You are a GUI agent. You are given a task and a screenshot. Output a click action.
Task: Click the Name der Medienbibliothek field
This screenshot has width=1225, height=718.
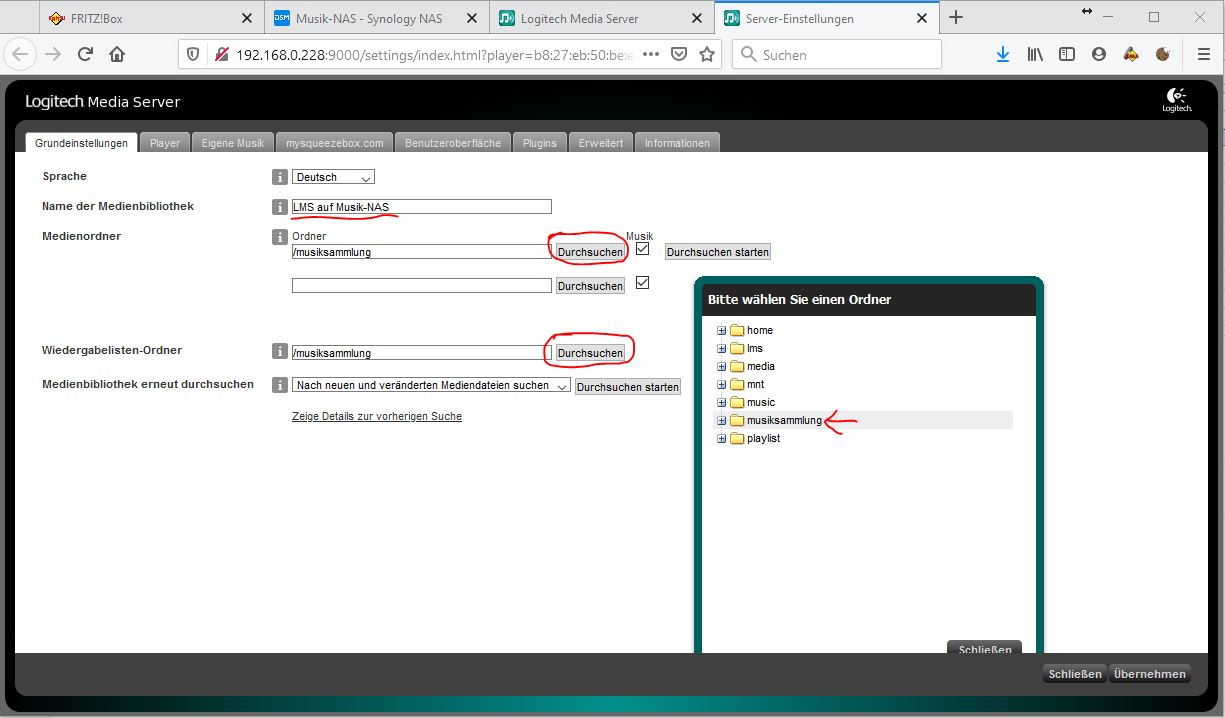pos(421,207)
